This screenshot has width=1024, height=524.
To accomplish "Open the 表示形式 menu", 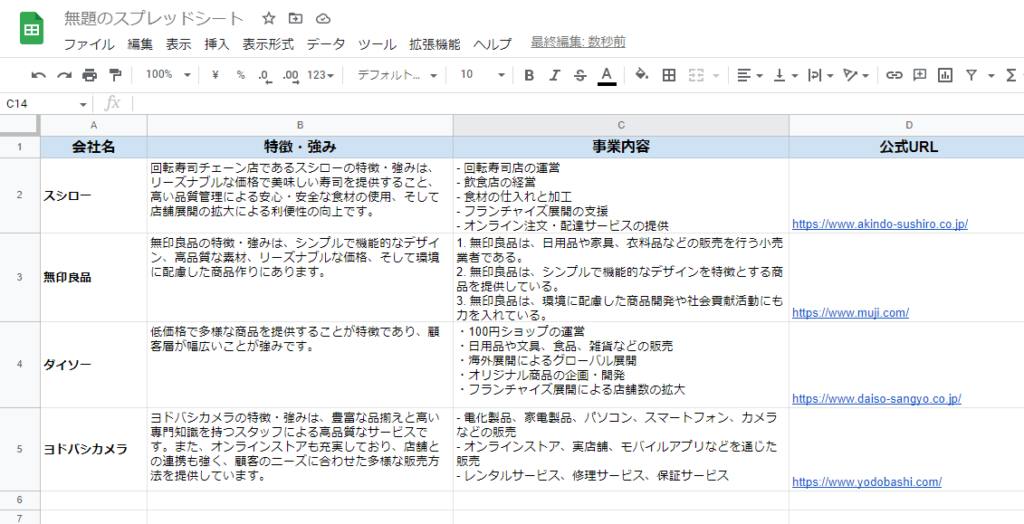I will pyautogui.click(x=268, y=44).
